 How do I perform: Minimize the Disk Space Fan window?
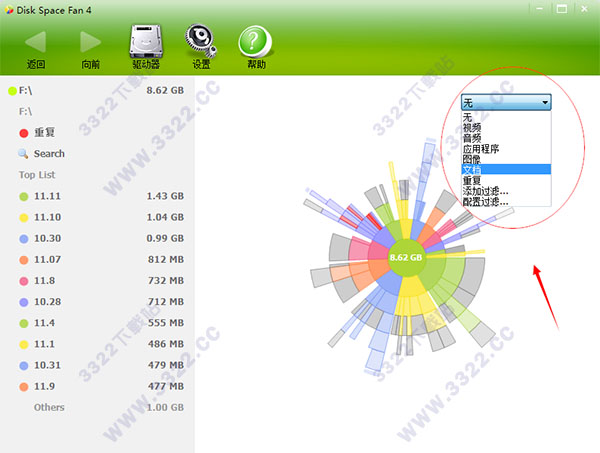pyautogui.click(x=540, y=8)
